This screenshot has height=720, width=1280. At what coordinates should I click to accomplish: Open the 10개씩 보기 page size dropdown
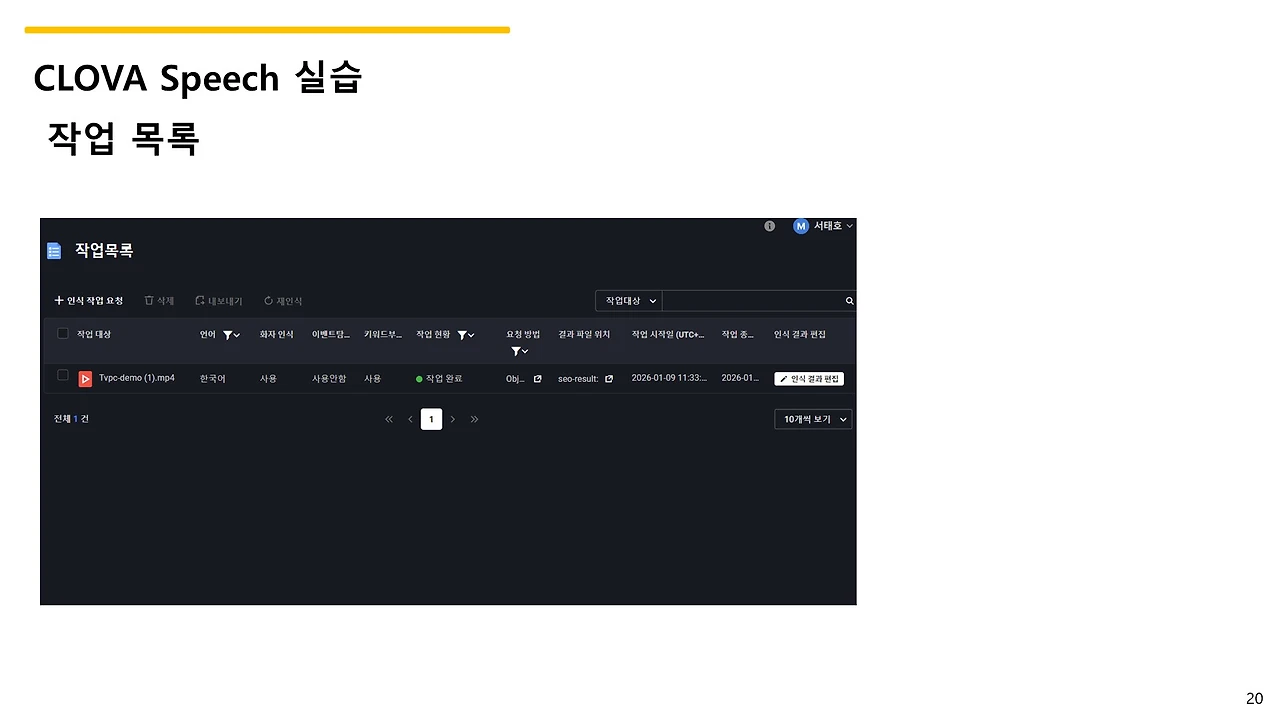(814, 419)
